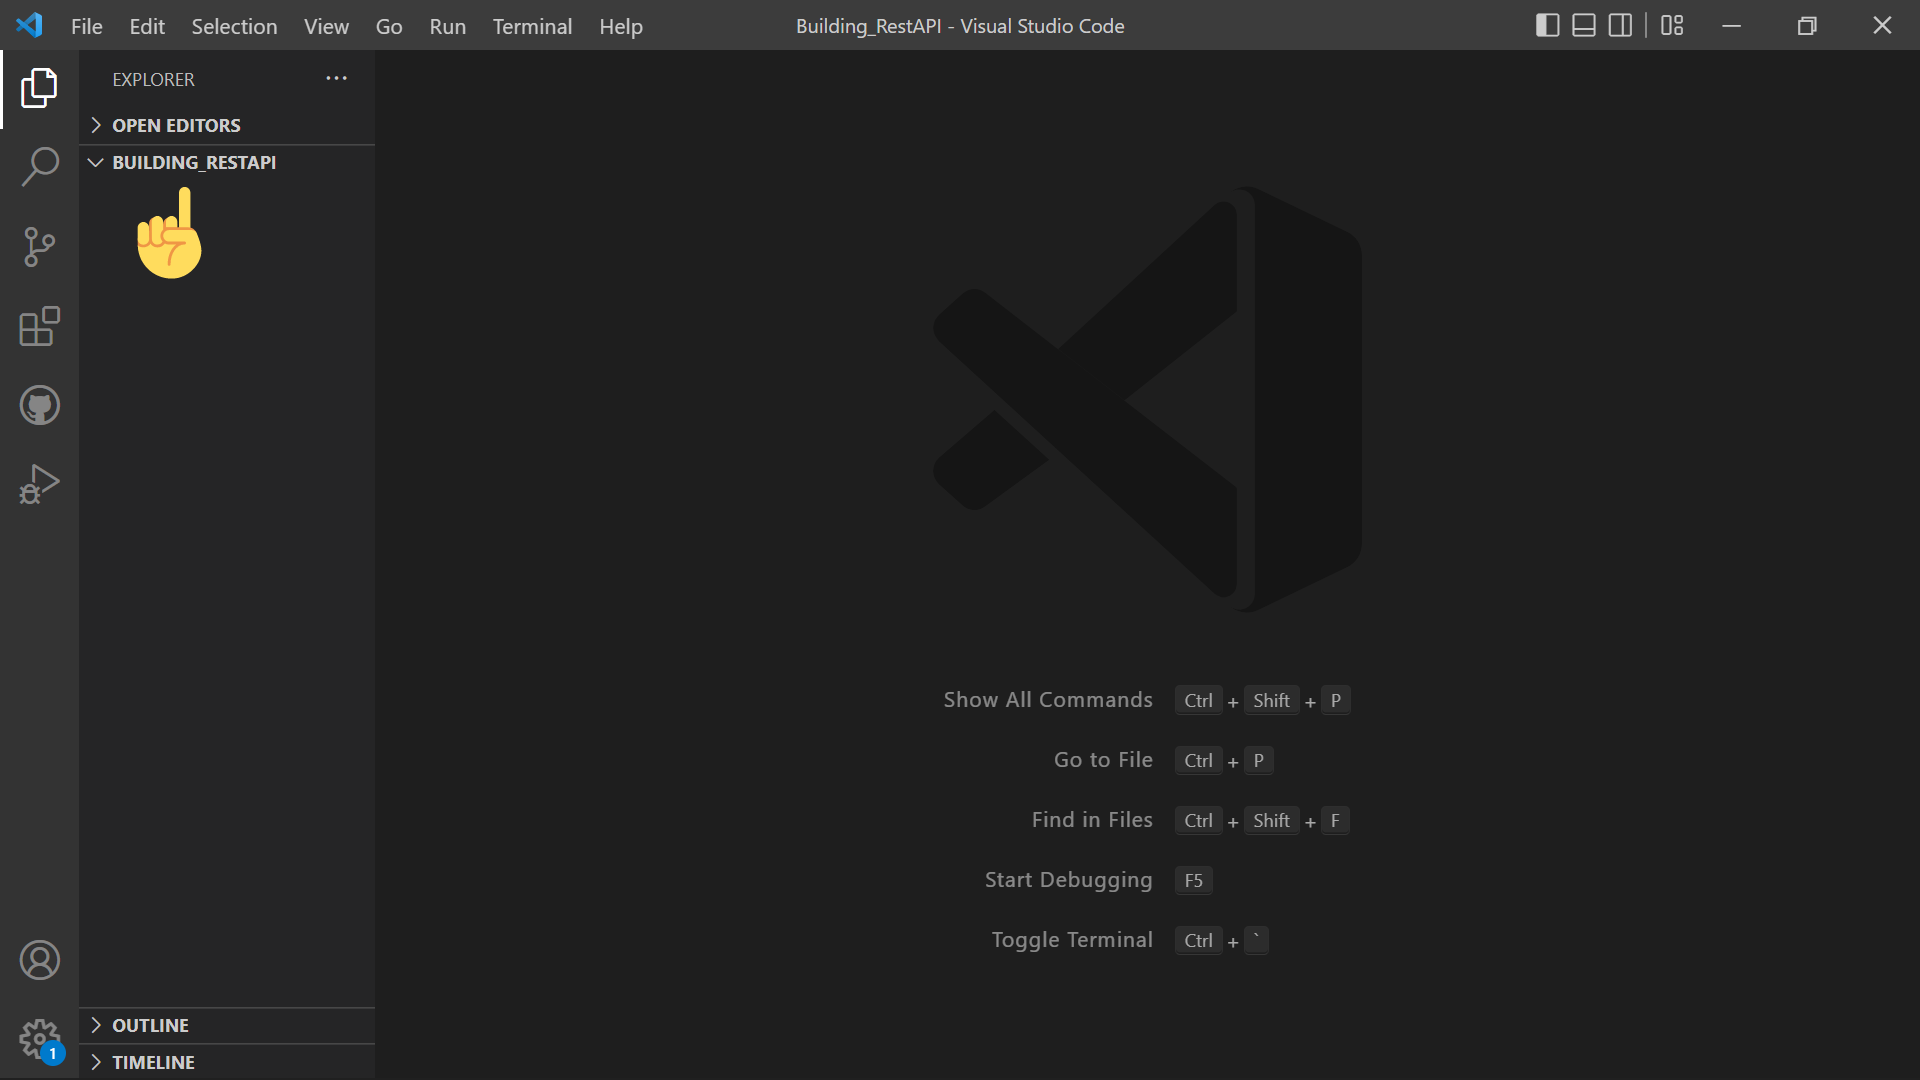Open the GitHub view in sidebar
This screenshot has width=1920, height=1080.
(39, 405)
